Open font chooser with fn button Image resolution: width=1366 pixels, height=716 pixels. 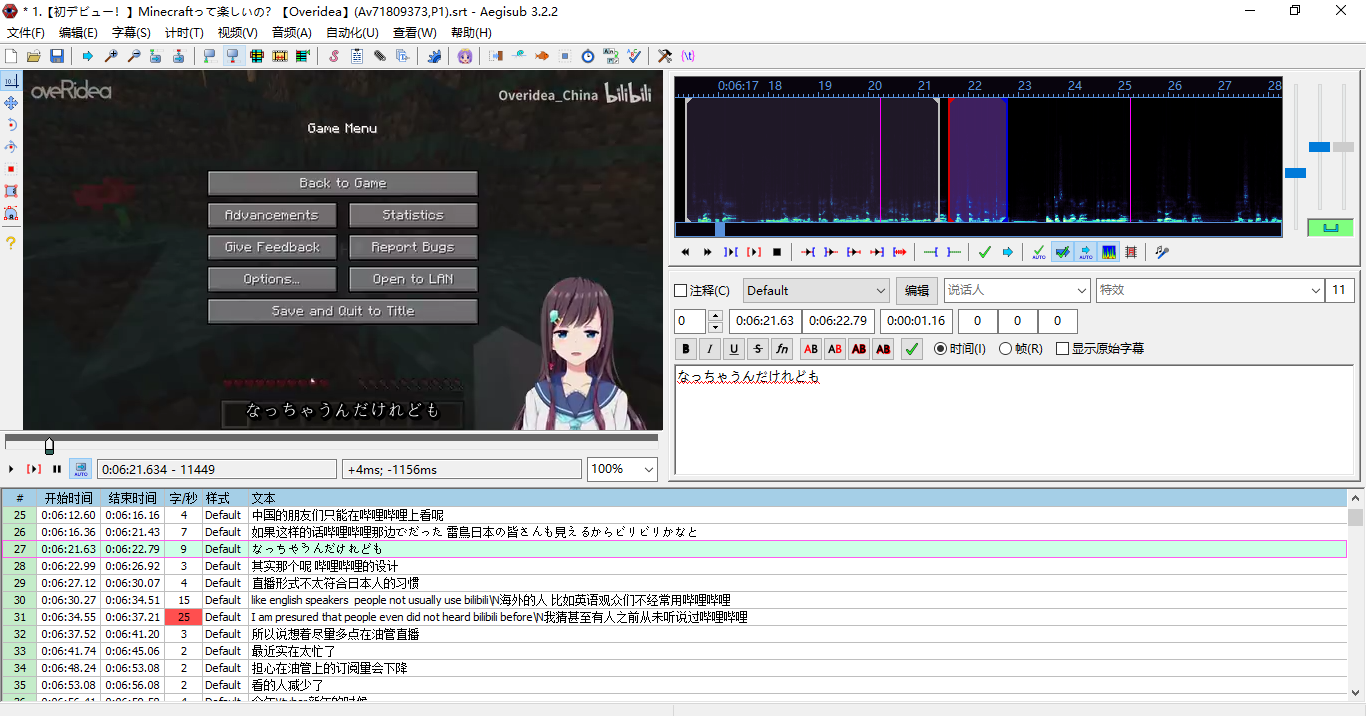[x=782, y=349]
